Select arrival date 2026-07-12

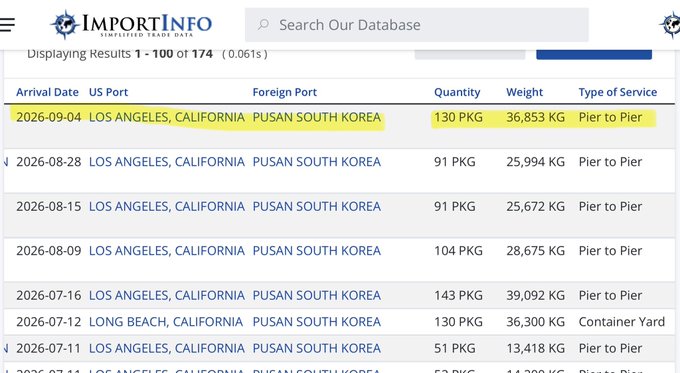click(49, 322)
